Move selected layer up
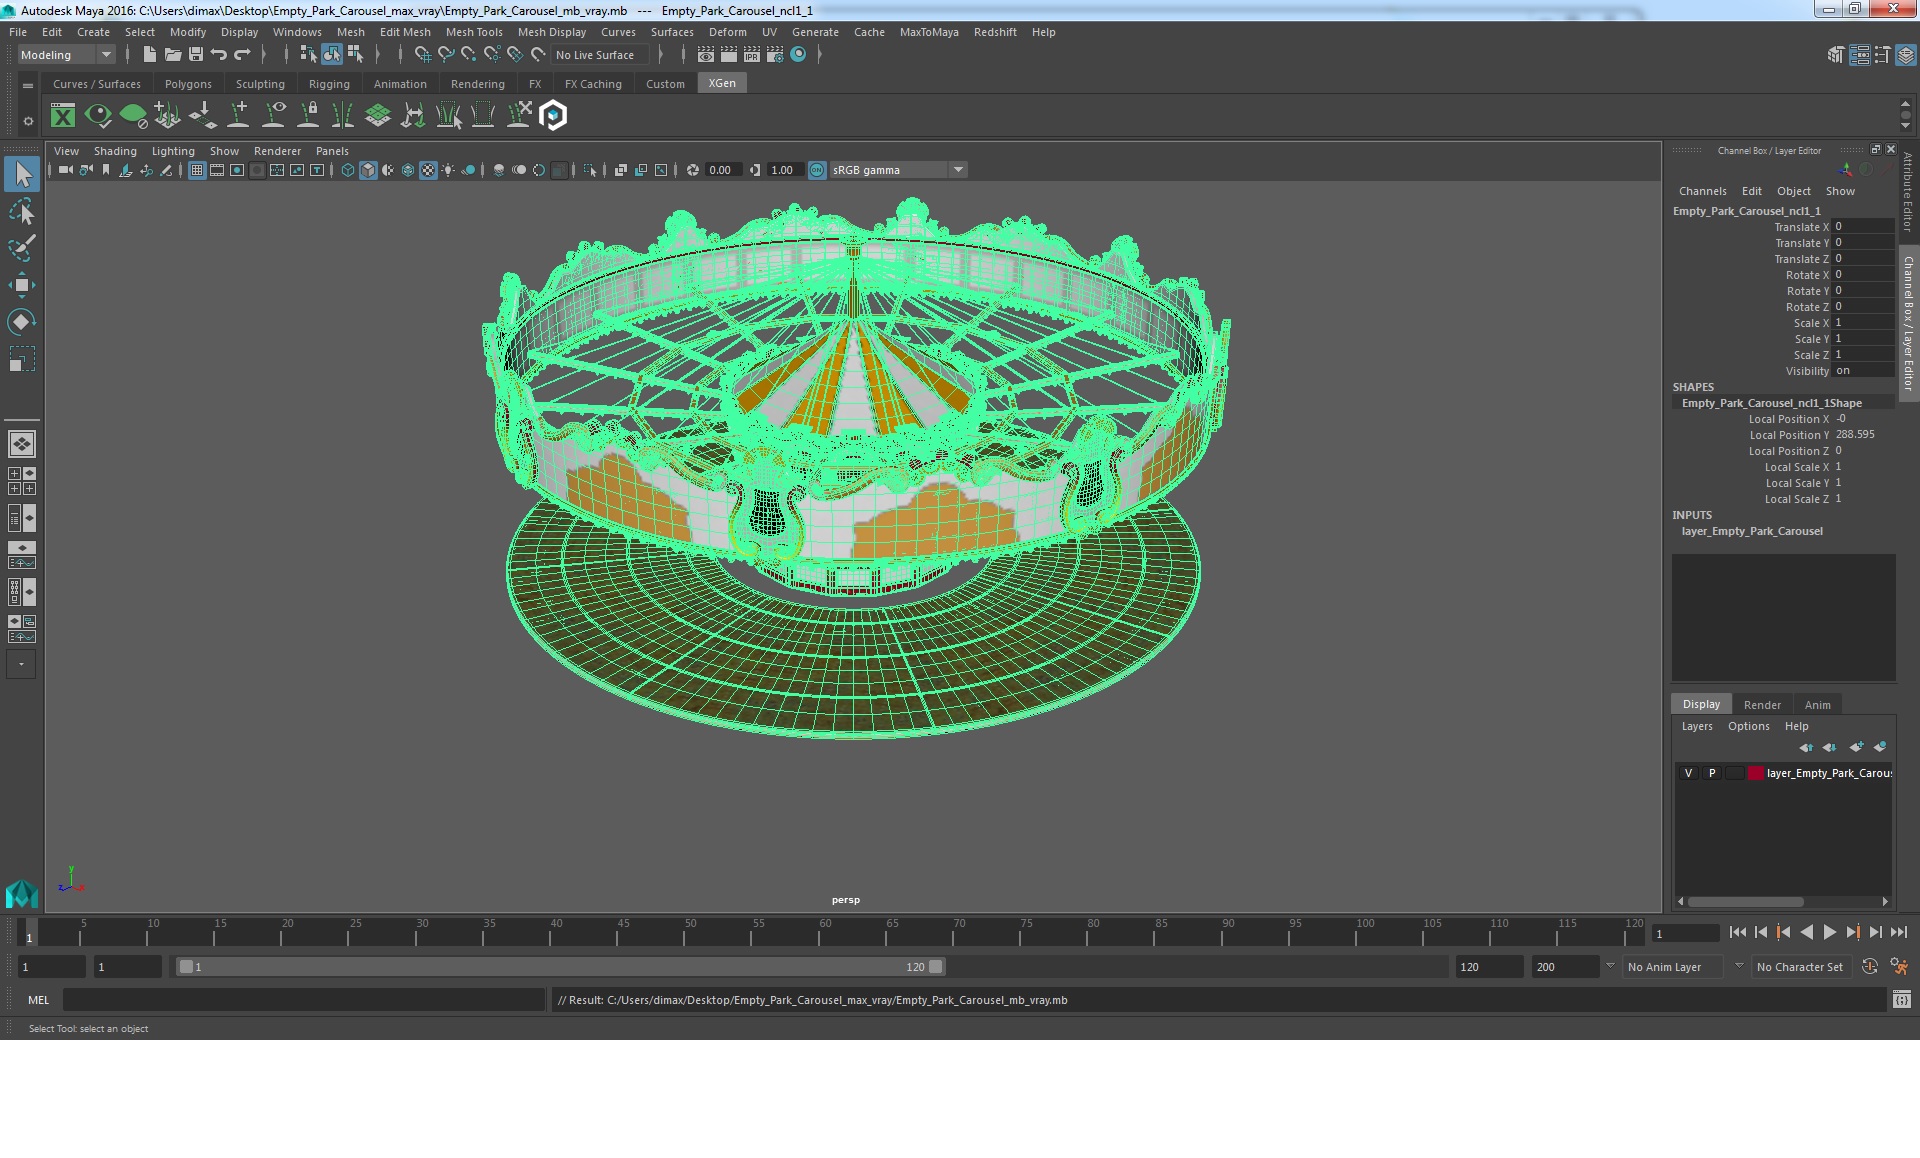Image resolution: width=1920 pixels, height=1158 pixels. (x=1805, y=747)
